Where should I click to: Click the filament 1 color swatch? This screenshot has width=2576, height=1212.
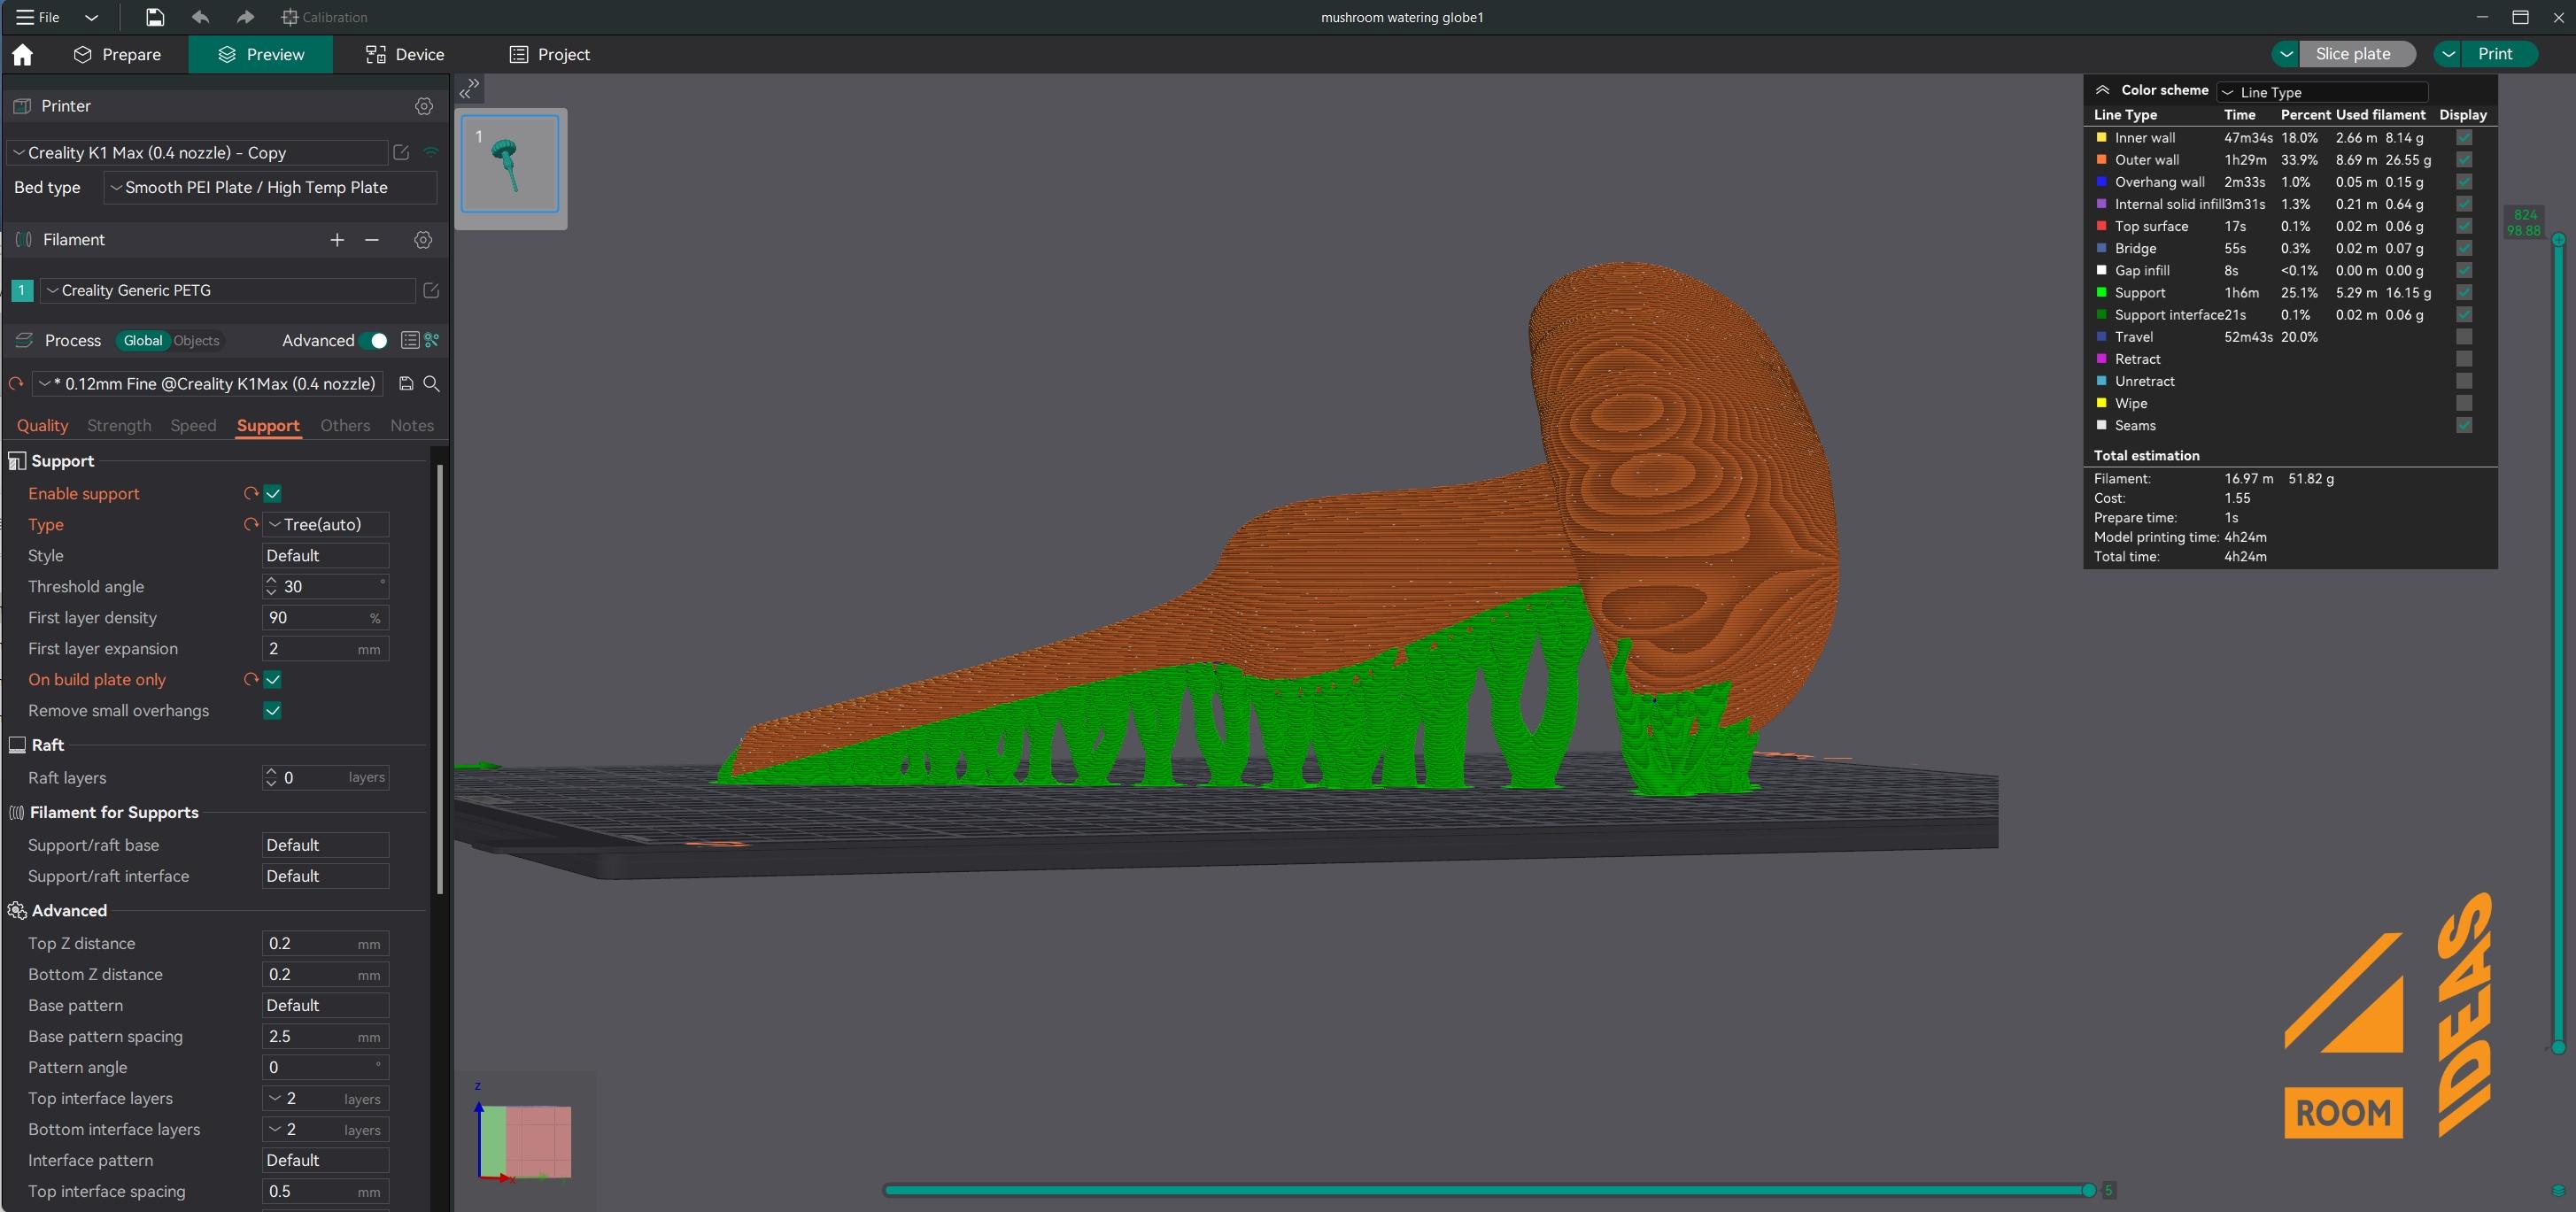coord(22,290)
